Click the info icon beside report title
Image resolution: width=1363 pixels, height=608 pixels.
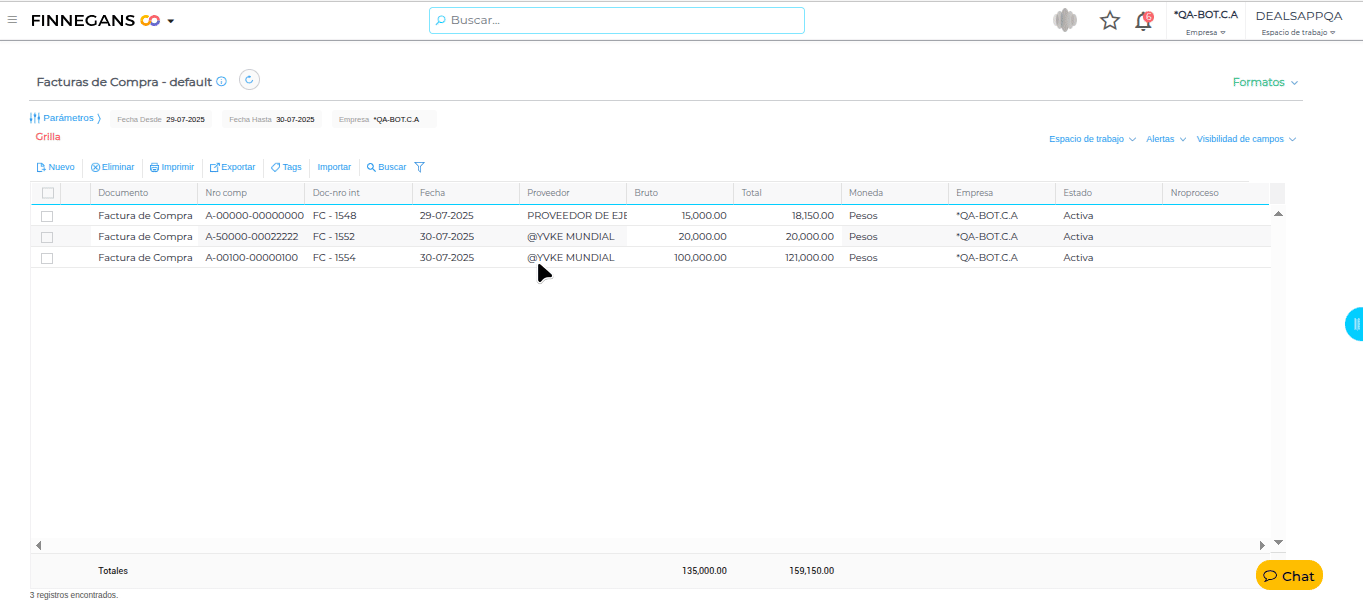point(221,82)
